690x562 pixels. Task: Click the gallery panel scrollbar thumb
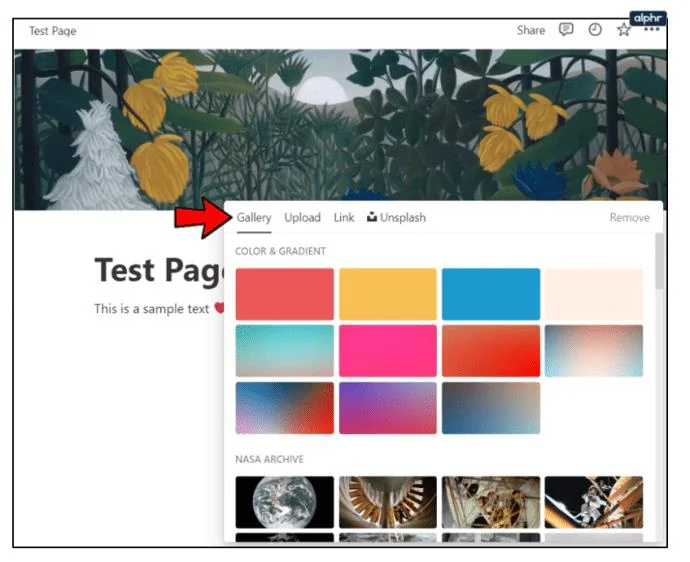coord(659,261)
